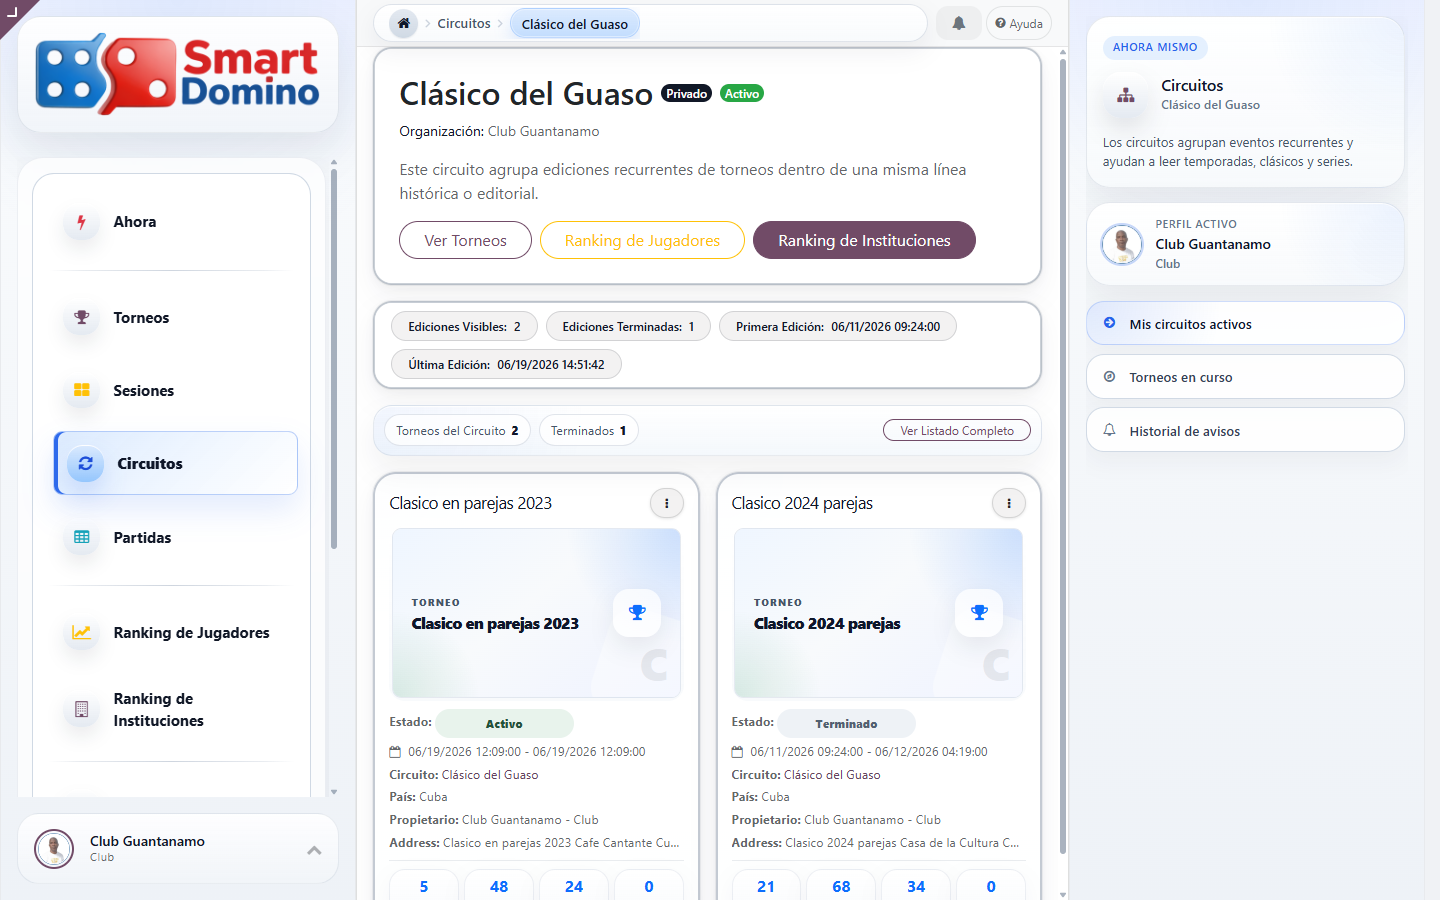Click the Primera Edición date chip

click(x=838, y=327)
